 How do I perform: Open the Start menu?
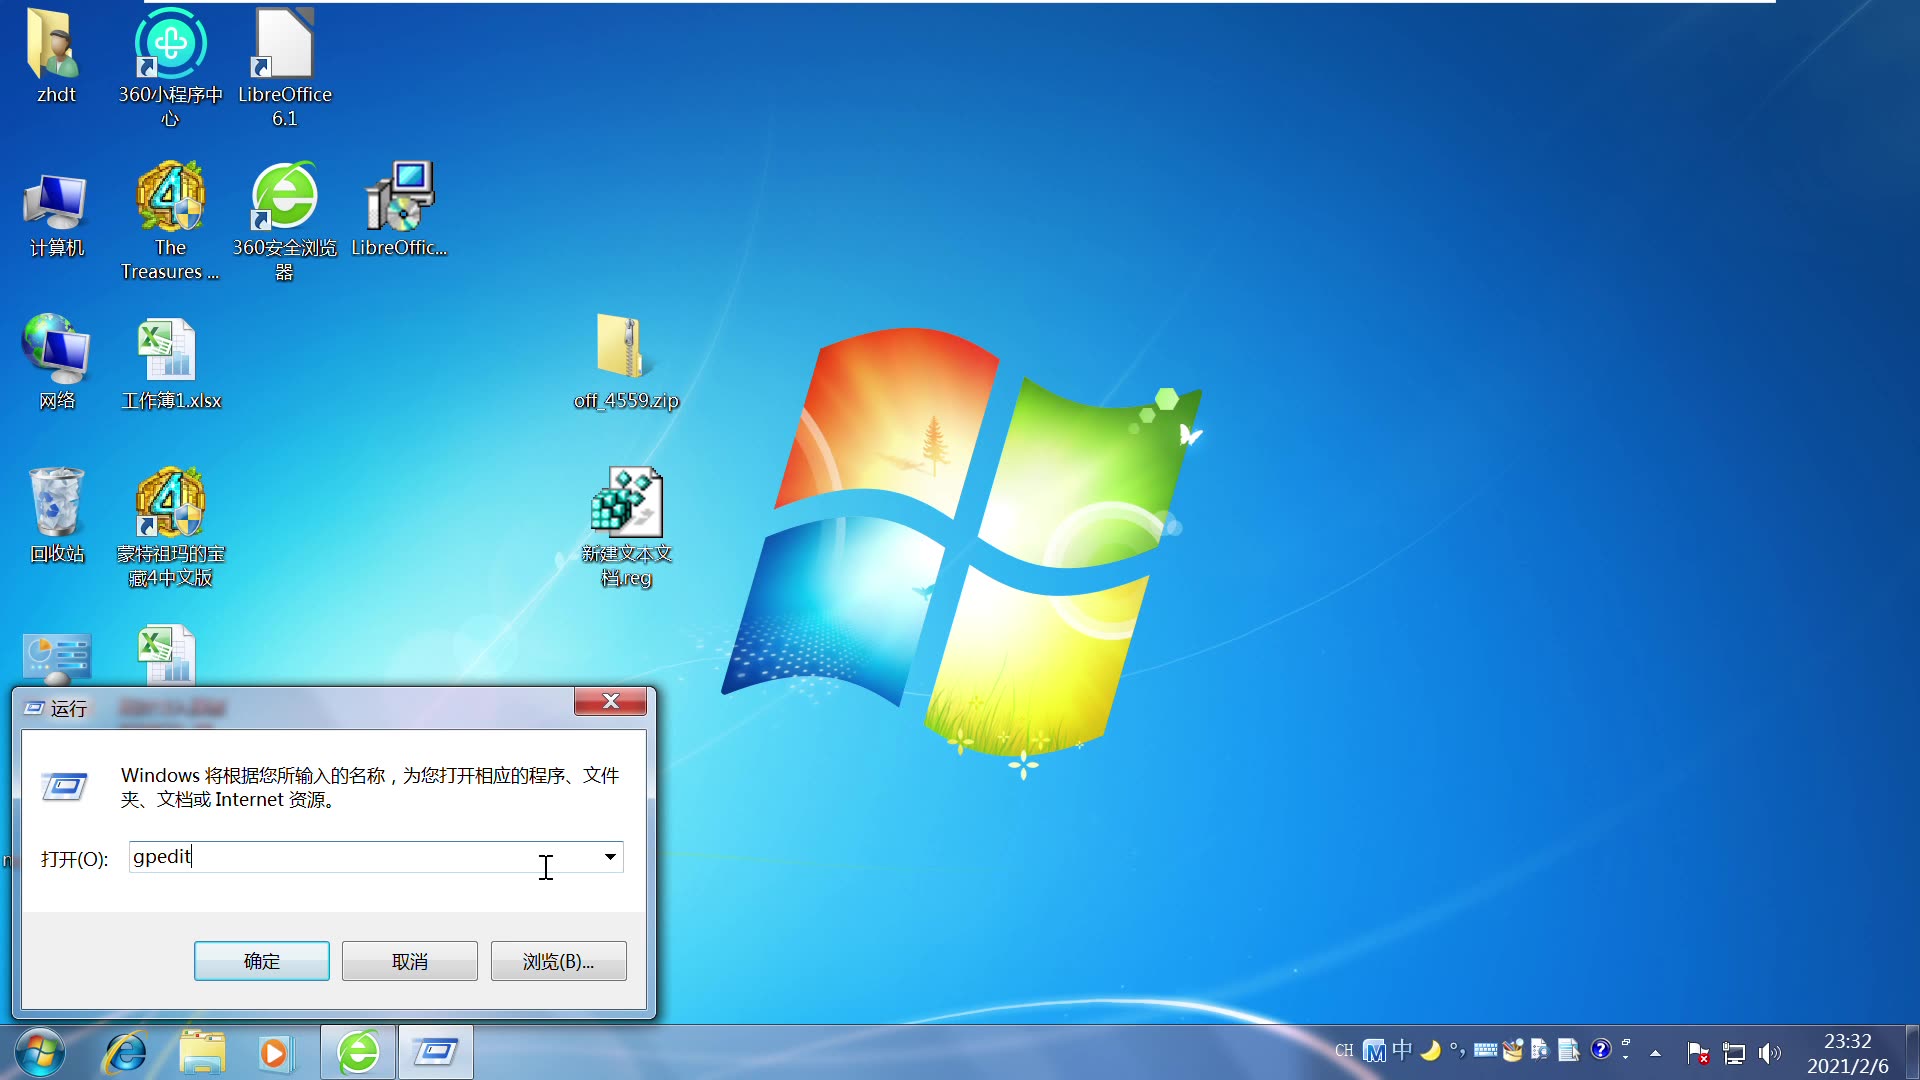coord(38,1052)
